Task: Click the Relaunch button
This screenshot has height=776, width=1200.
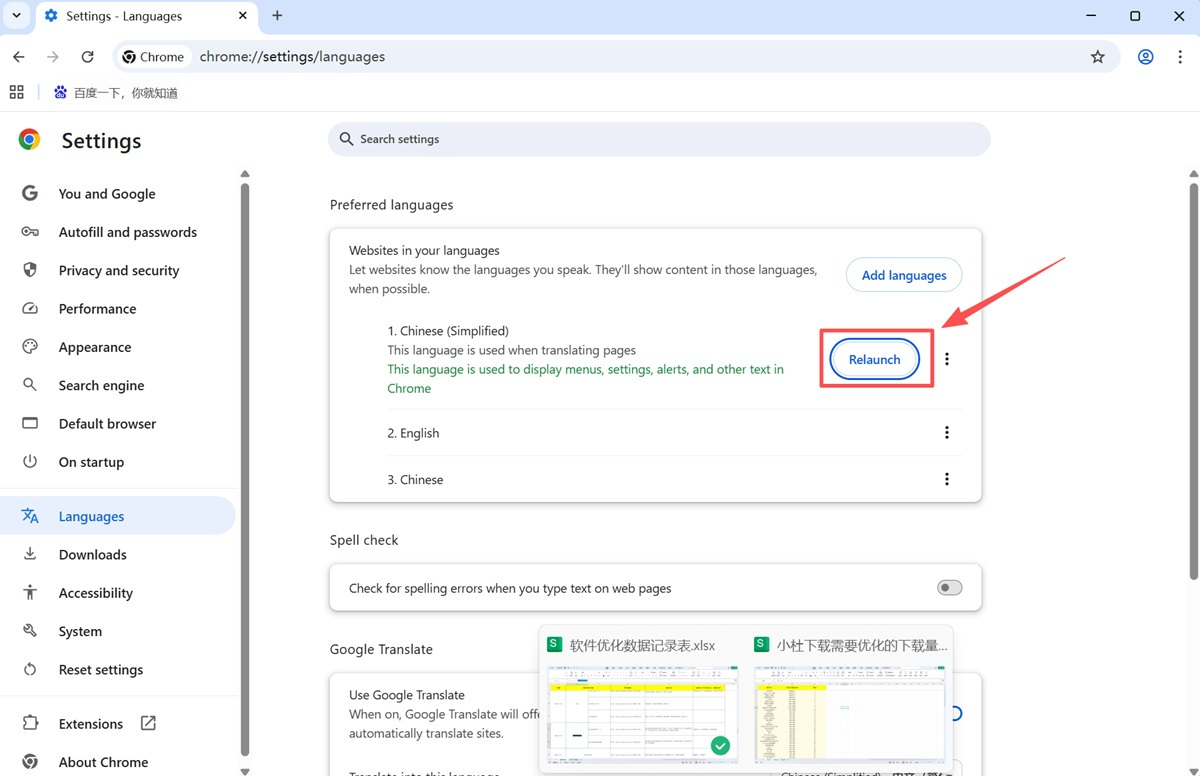Action: click(874, 360)
